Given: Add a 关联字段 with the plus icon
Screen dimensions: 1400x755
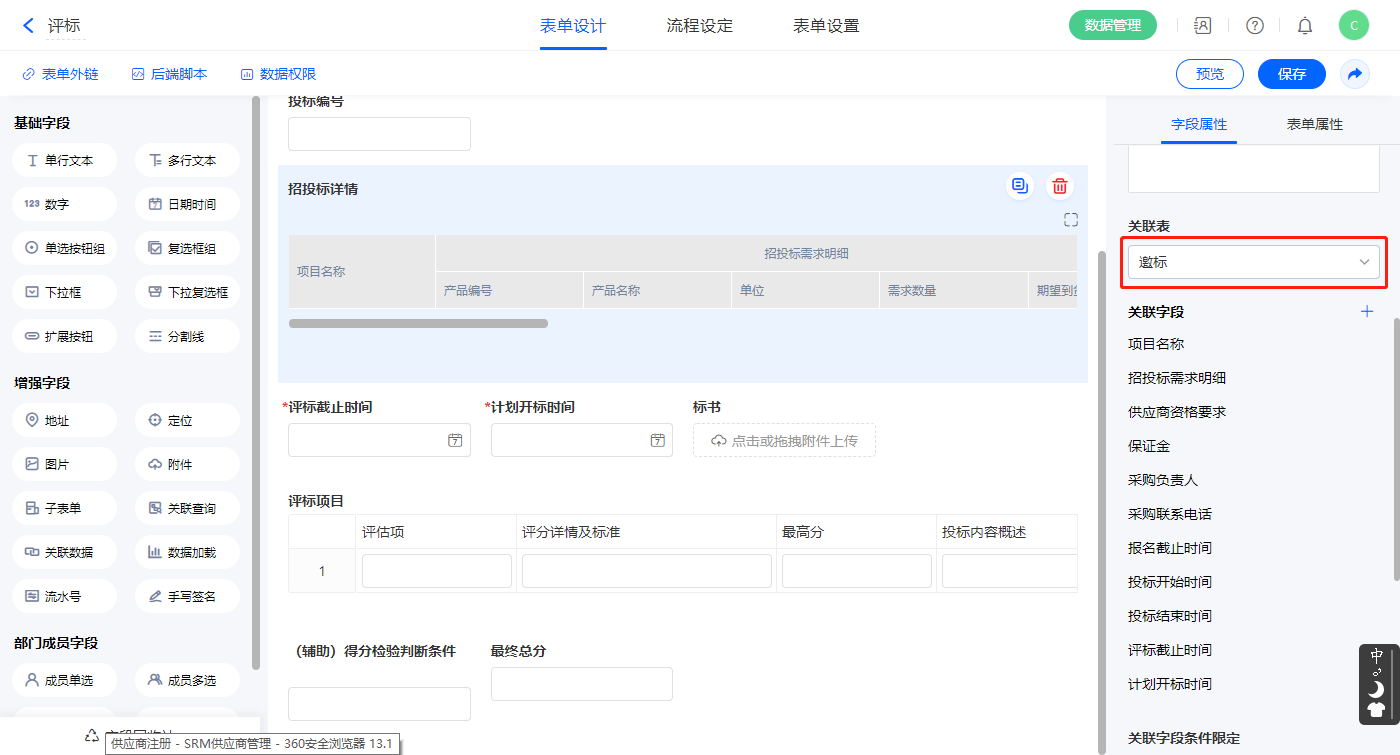Looking at the screenshot, I should (1367, 312).
